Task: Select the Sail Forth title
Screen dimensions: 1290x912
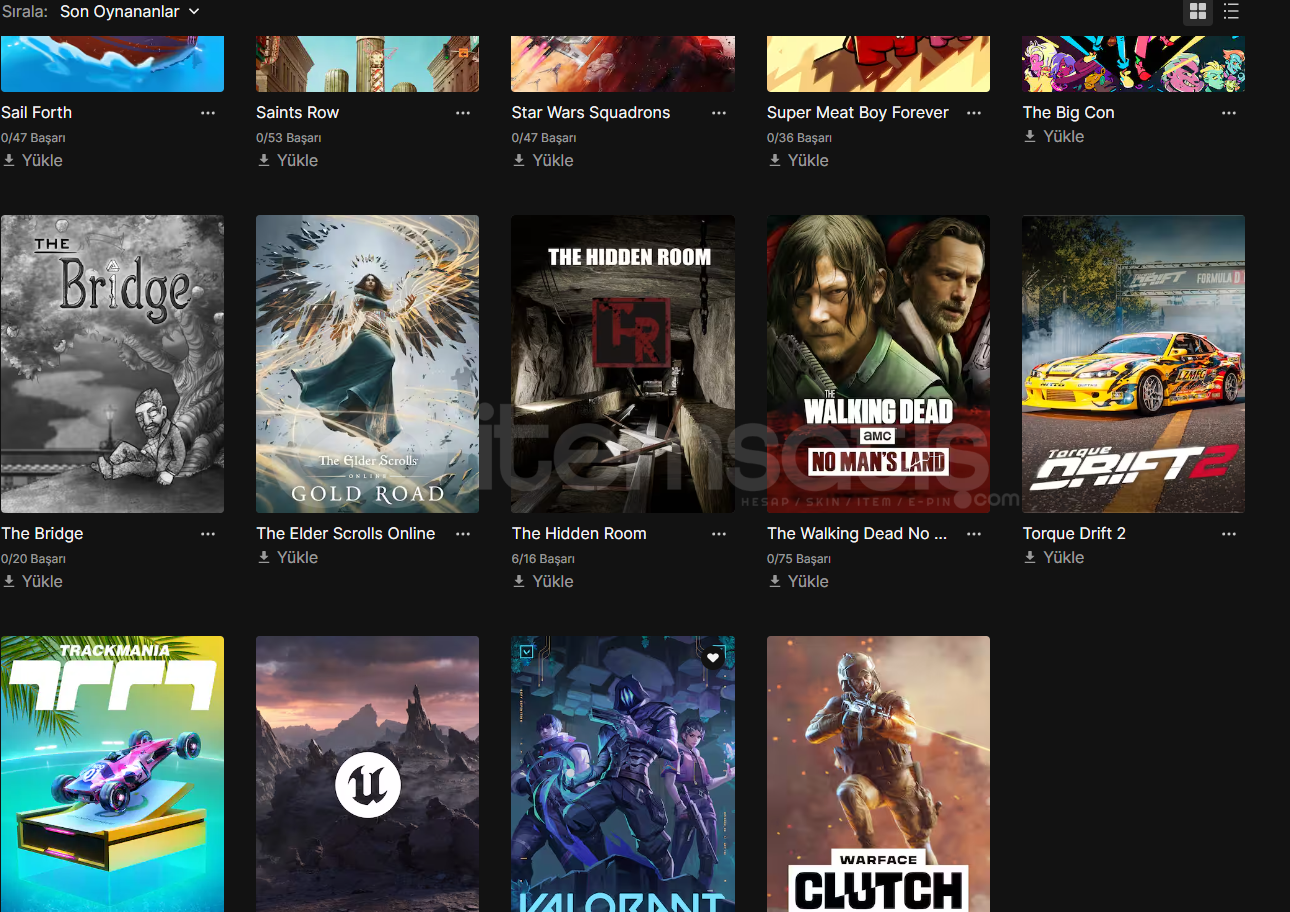Action: click(x=37, y=113)
